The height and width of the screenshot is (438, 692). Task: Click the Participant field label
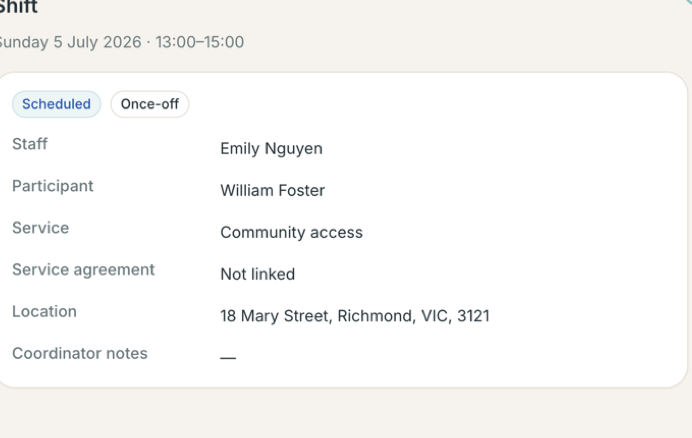pos(53,186)
